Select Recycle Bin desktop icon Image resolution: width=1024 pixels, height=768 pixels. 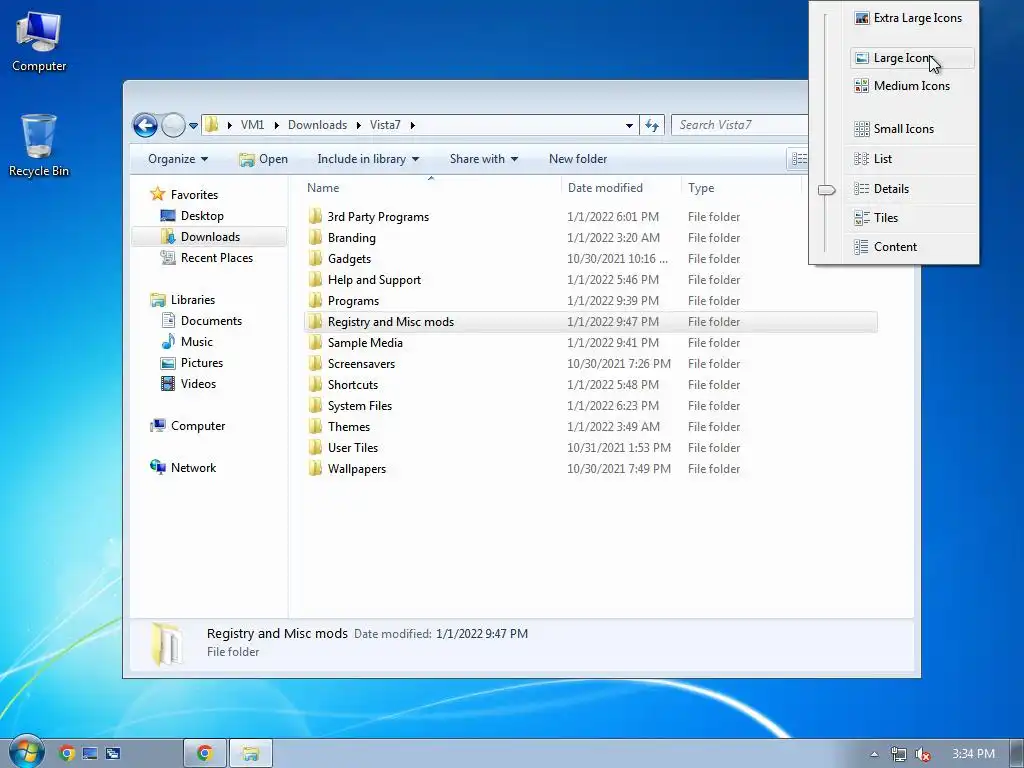(x=39, y=146)
